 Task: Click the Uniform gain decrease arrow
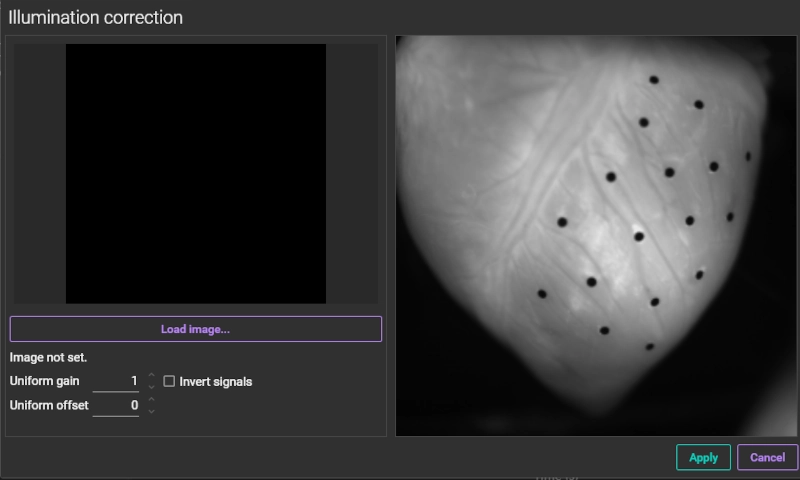pos(151,387)
